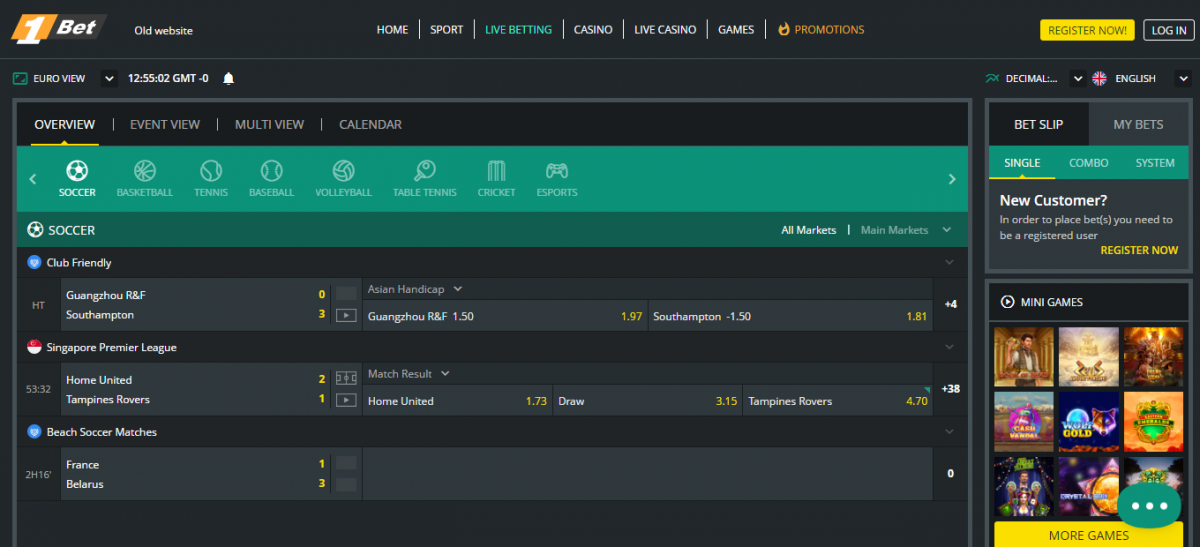Open the Casino menu item
Screen dimensions: 1200x547
[593, 30]
